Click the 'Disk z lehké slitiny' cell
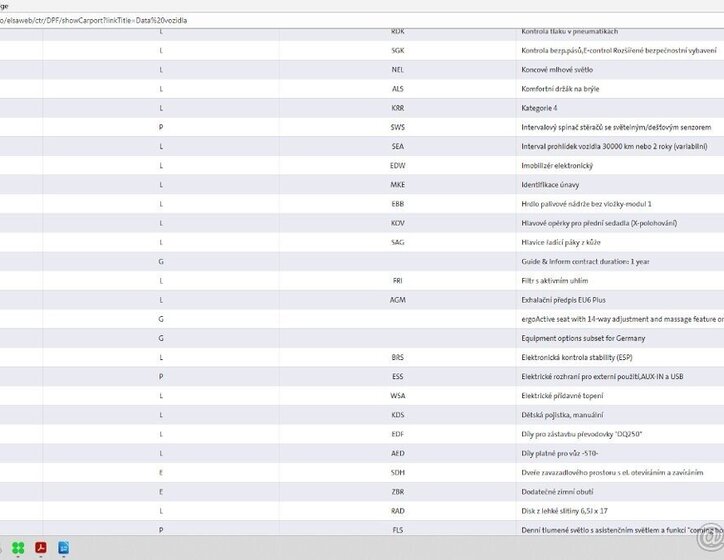 pyautogui.click(x=565, y=510)
